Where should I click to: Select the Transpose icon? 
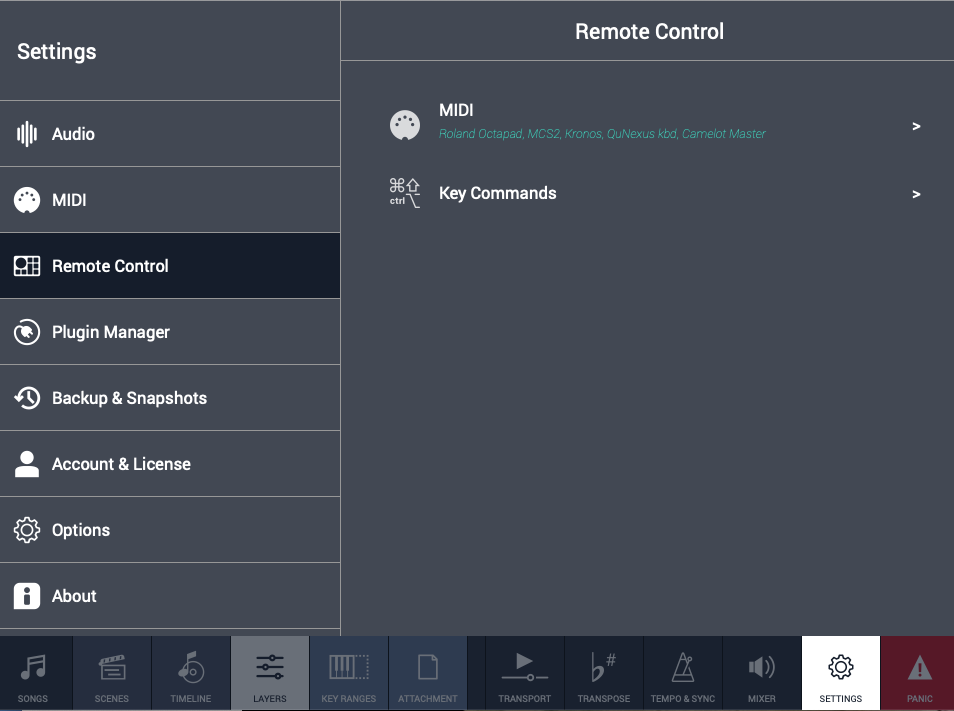tap(603, 672)
